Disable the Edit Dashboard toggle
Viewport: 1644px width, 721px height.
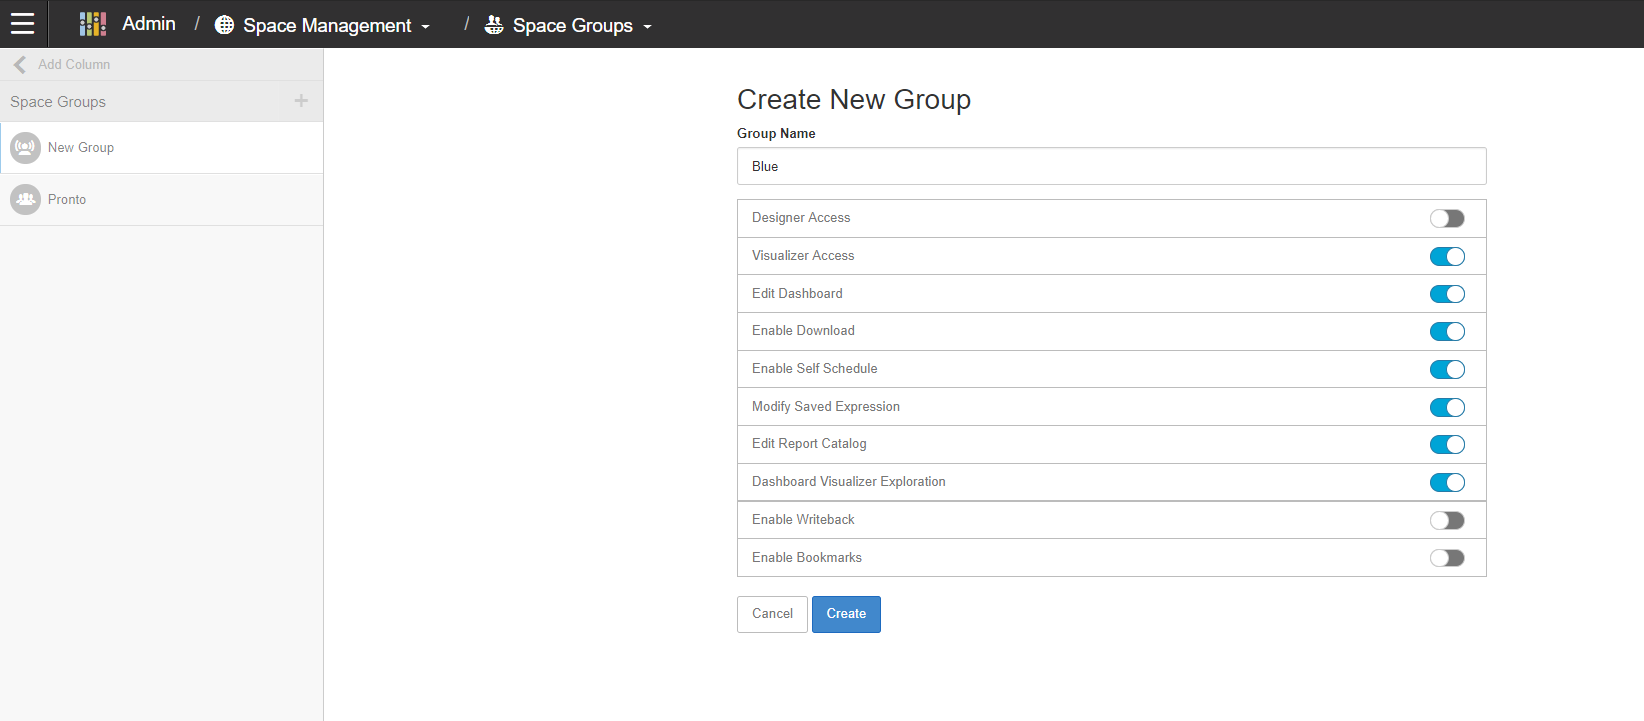[x=1446, y=294]
